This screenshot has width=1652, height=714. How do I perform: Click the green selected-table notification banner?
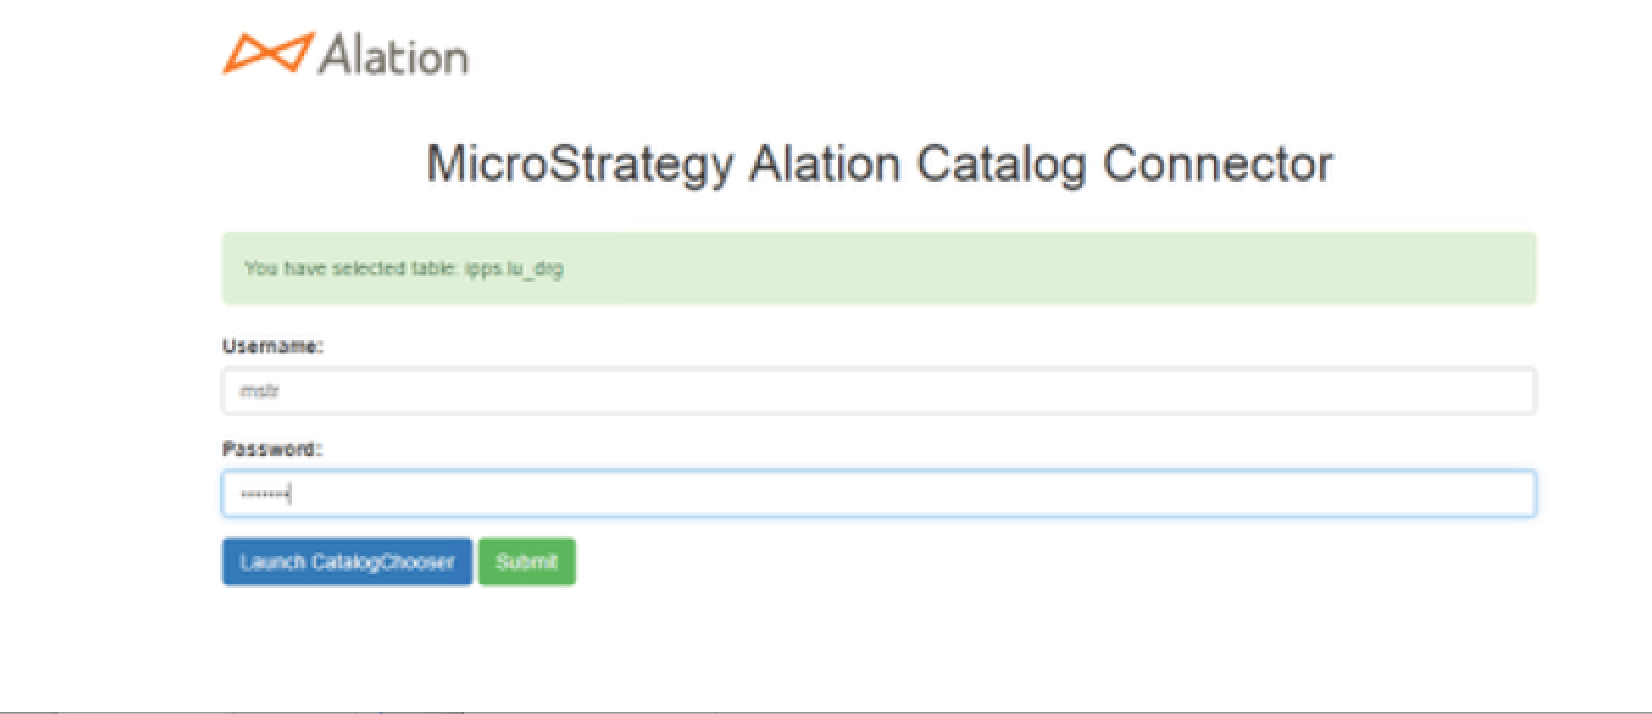pos(878,268)
